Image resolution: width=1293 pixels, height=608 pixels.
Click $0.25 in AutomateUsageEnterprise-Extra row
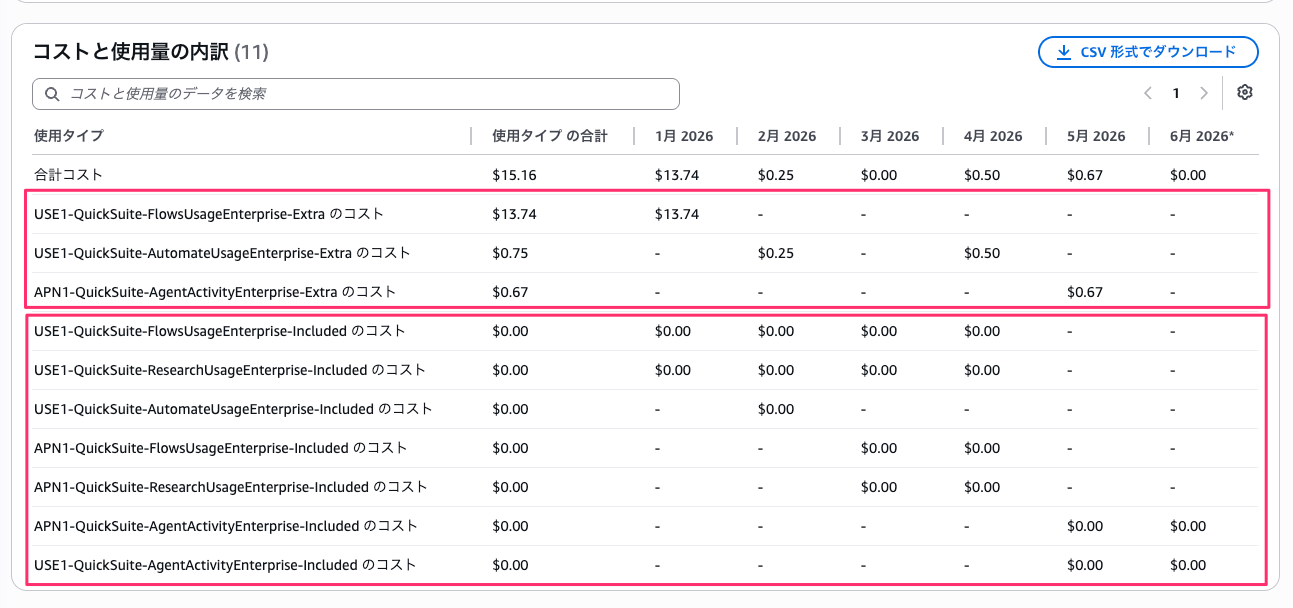click(x=776, y=253)
